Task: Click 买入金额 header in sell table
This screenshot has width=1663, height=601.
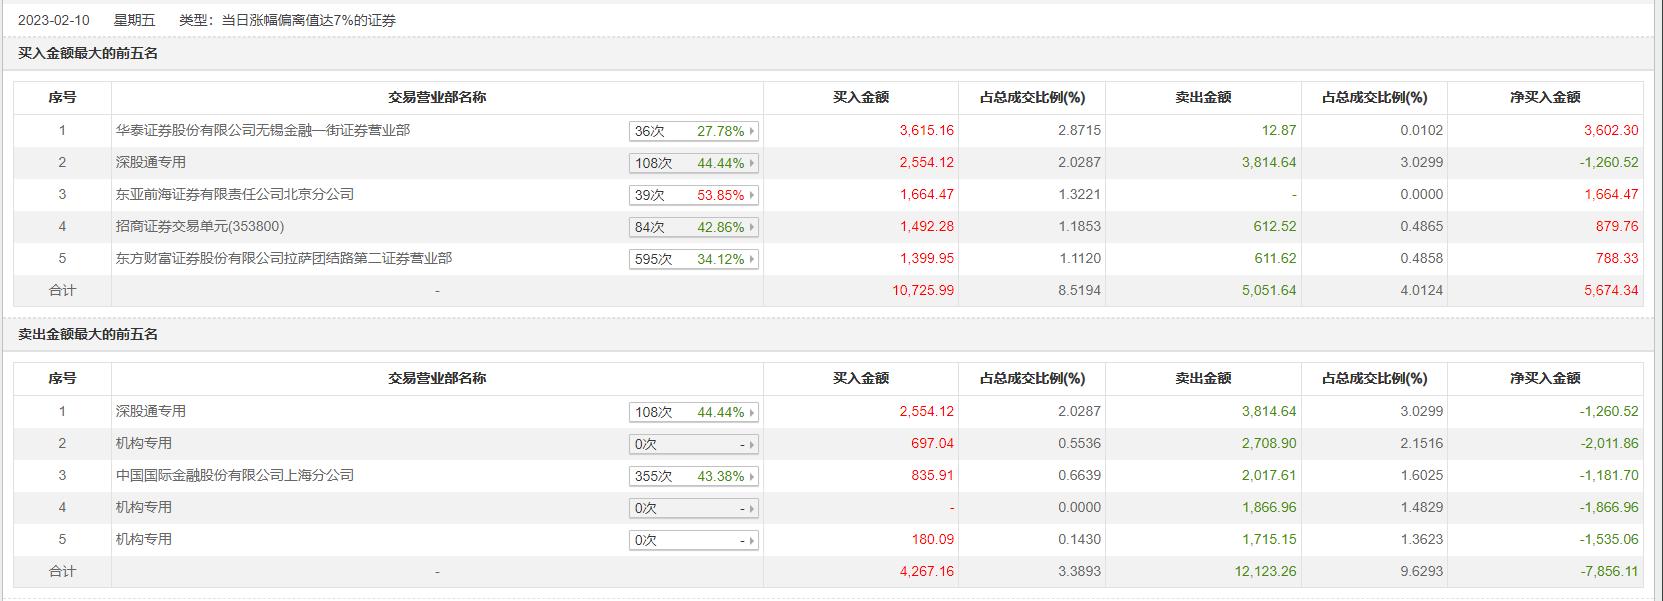Action: (861, 378)
